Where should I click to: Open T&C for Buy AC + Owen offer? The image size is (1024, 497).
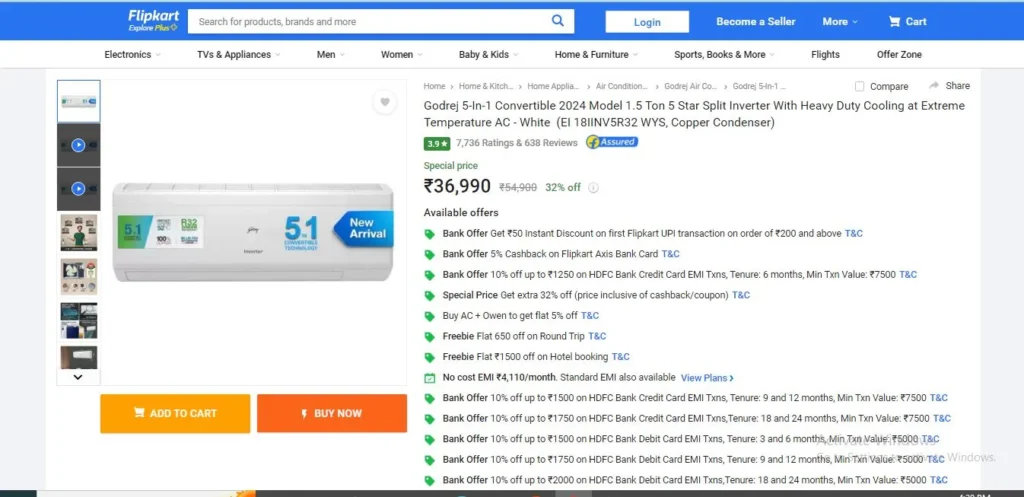[590, 315]
